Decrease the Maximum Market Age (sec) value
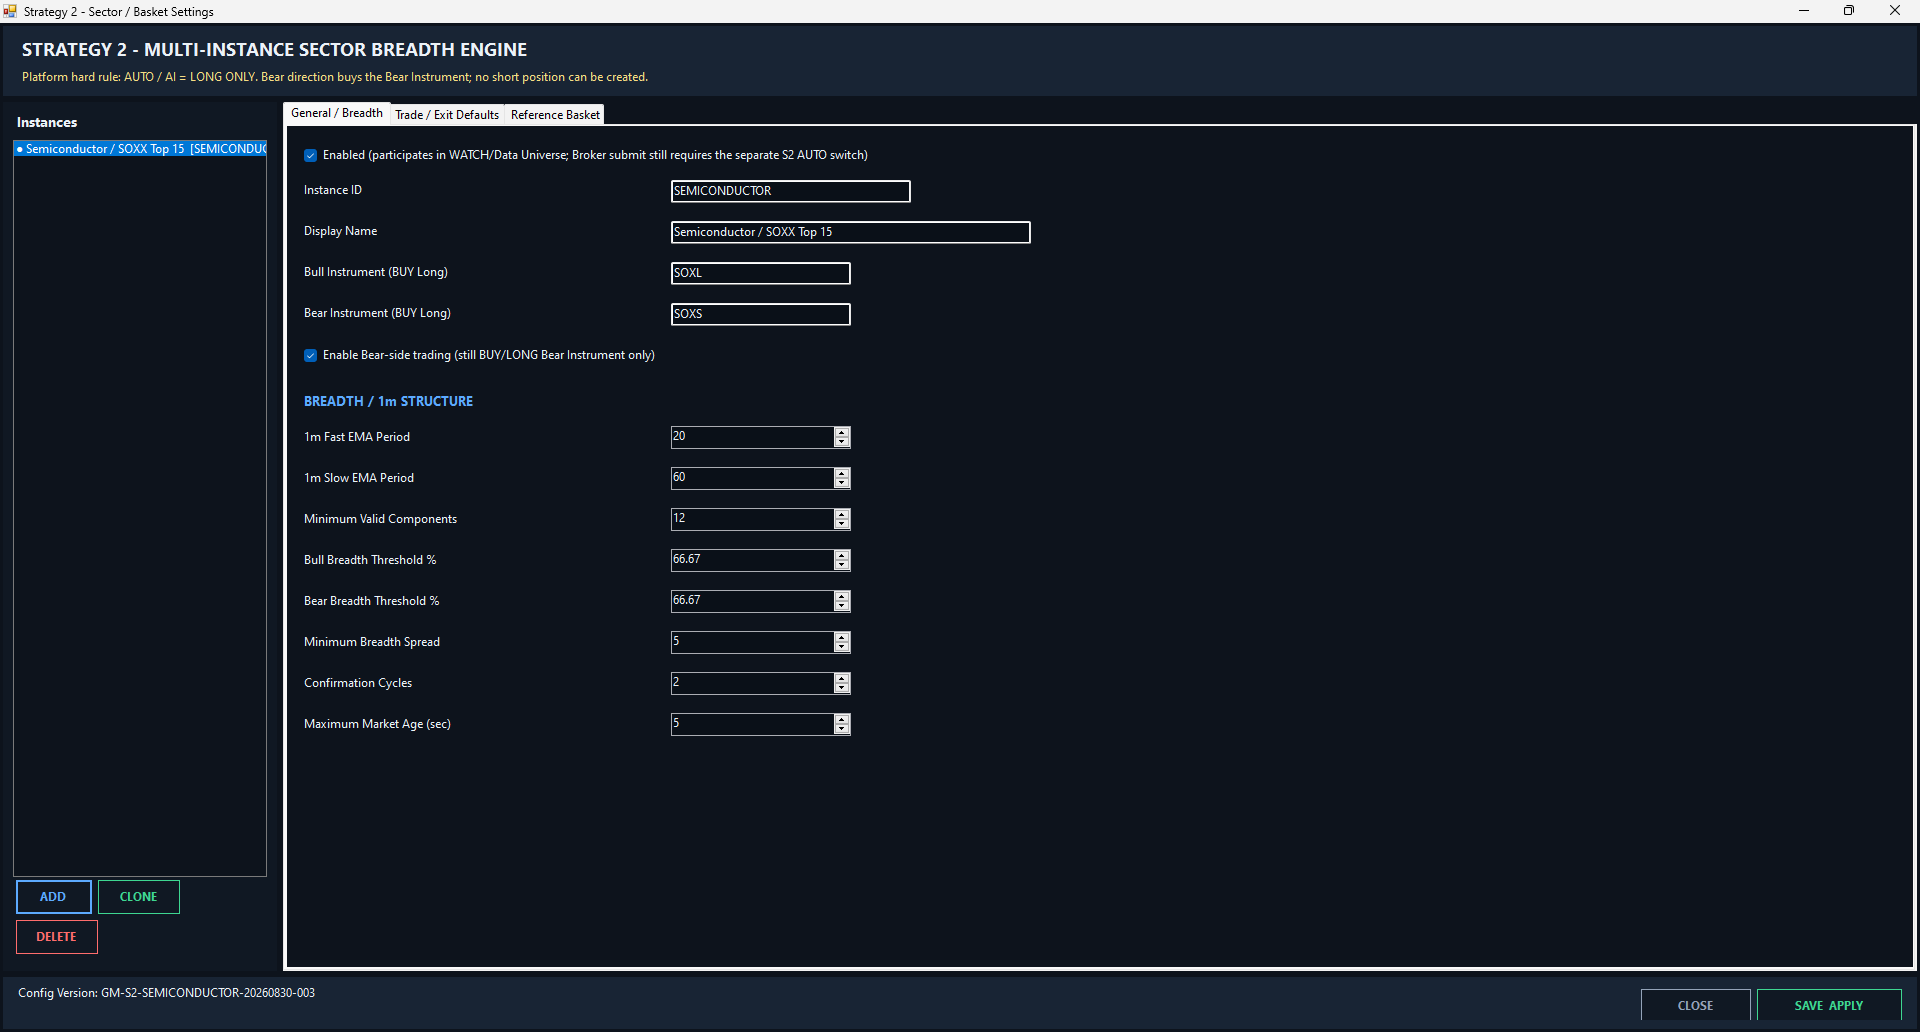 point(842,729)
